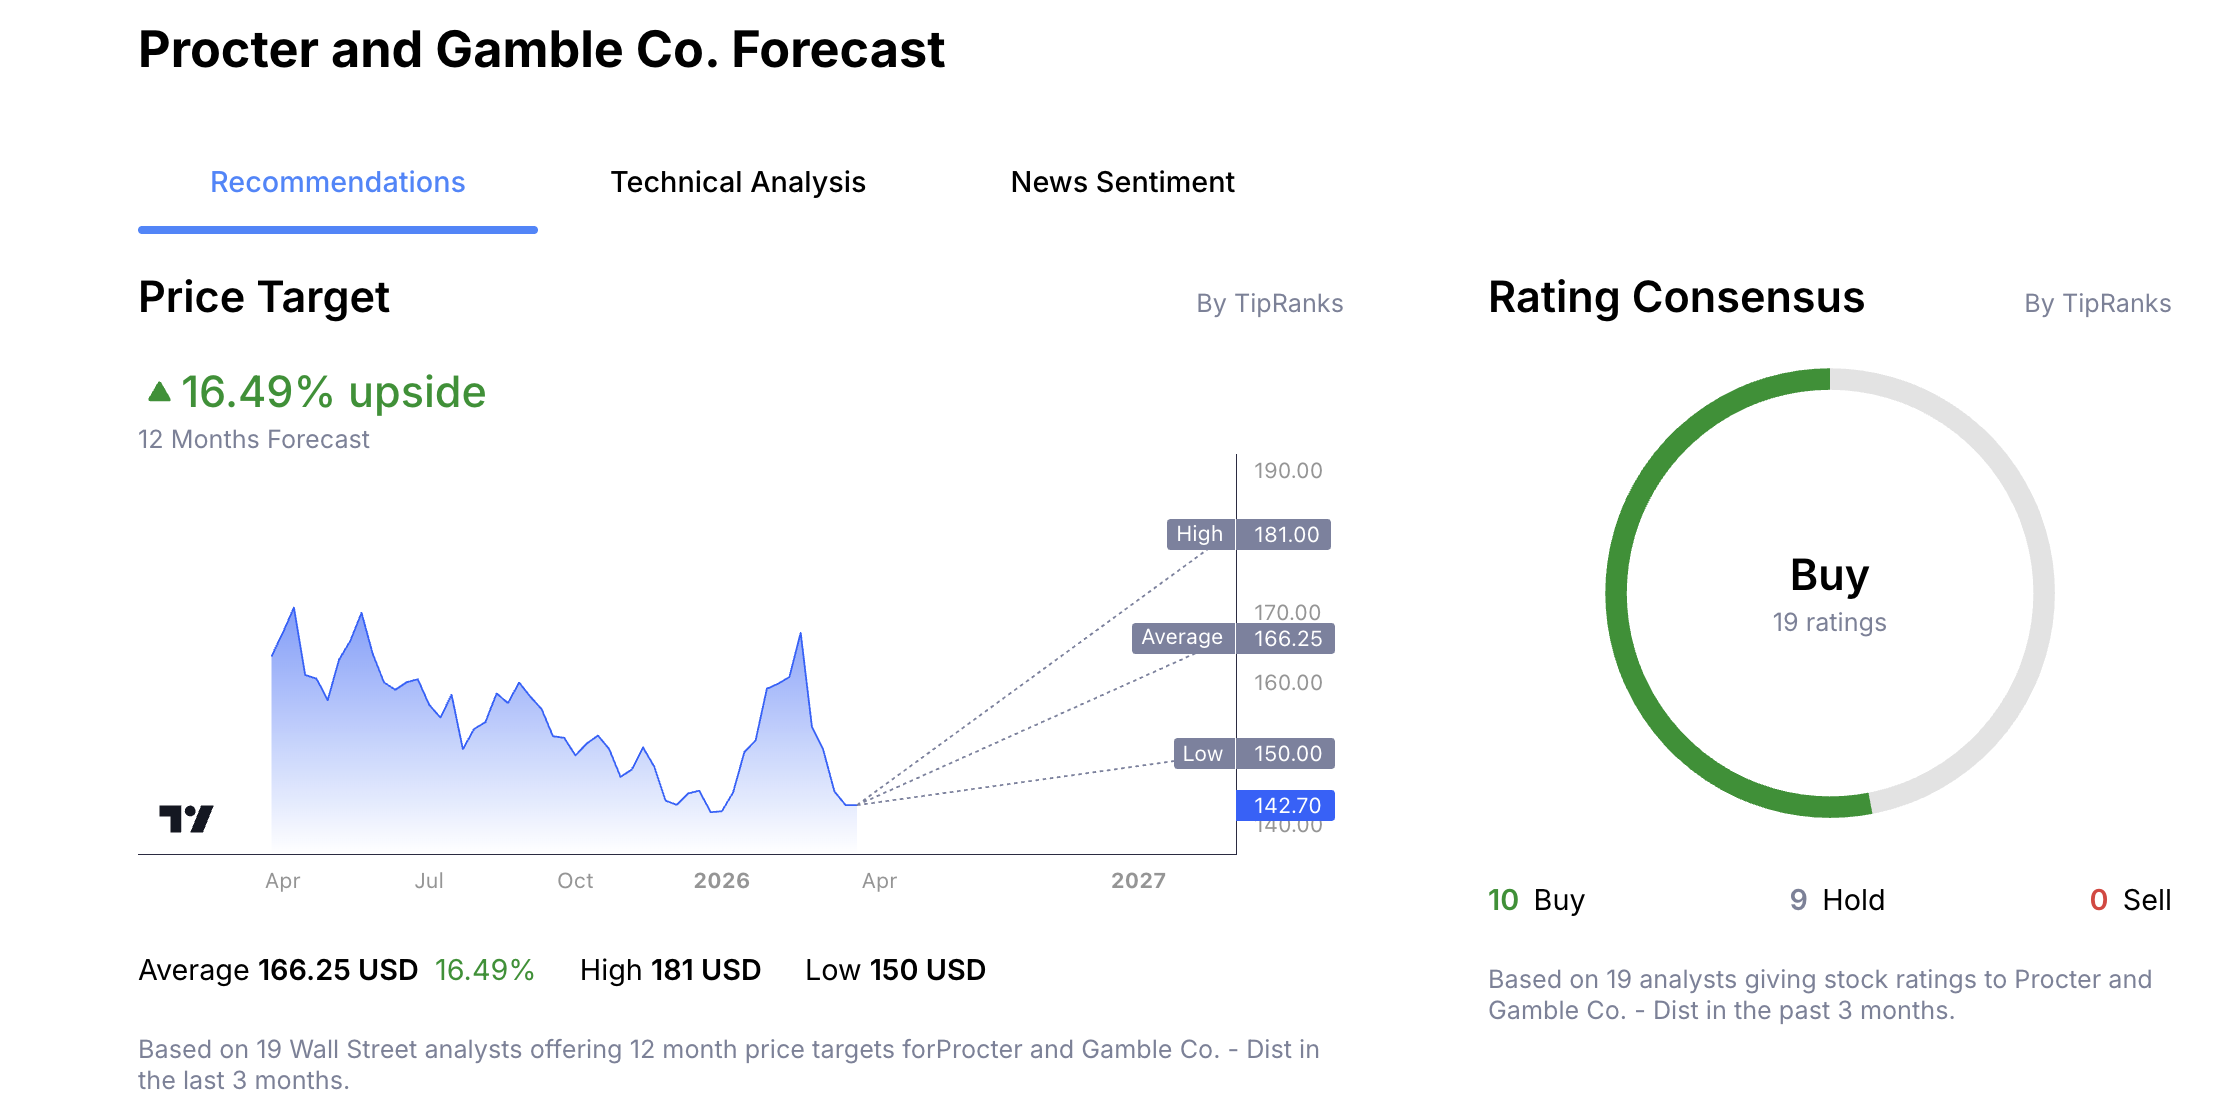Open the By TipRanks link near Rating Consensus
This screenshot has width=2234, height=1118.
(x=2096, y=303)
